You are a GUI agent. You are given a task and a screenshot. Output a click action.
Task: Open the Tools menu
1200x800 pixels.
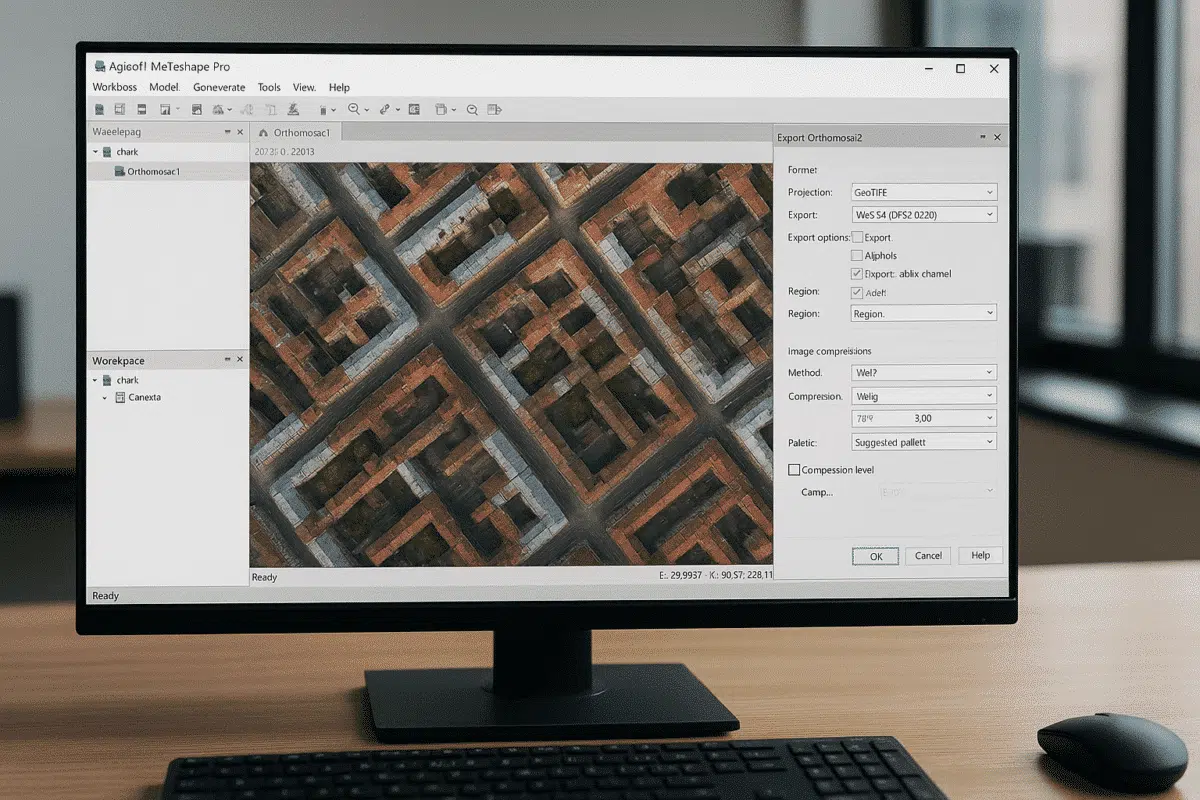click(268, 87)
